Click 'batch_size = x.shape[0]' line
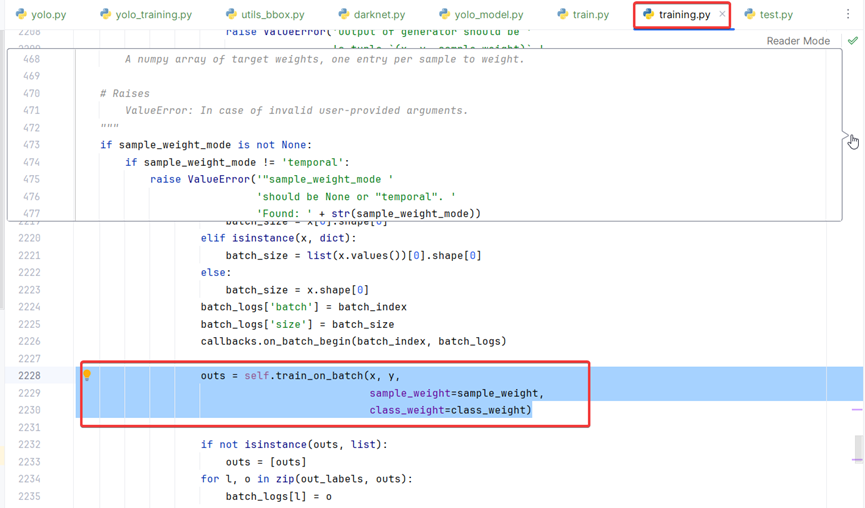This screenshot has width=865, height=508. click(297, 290)
